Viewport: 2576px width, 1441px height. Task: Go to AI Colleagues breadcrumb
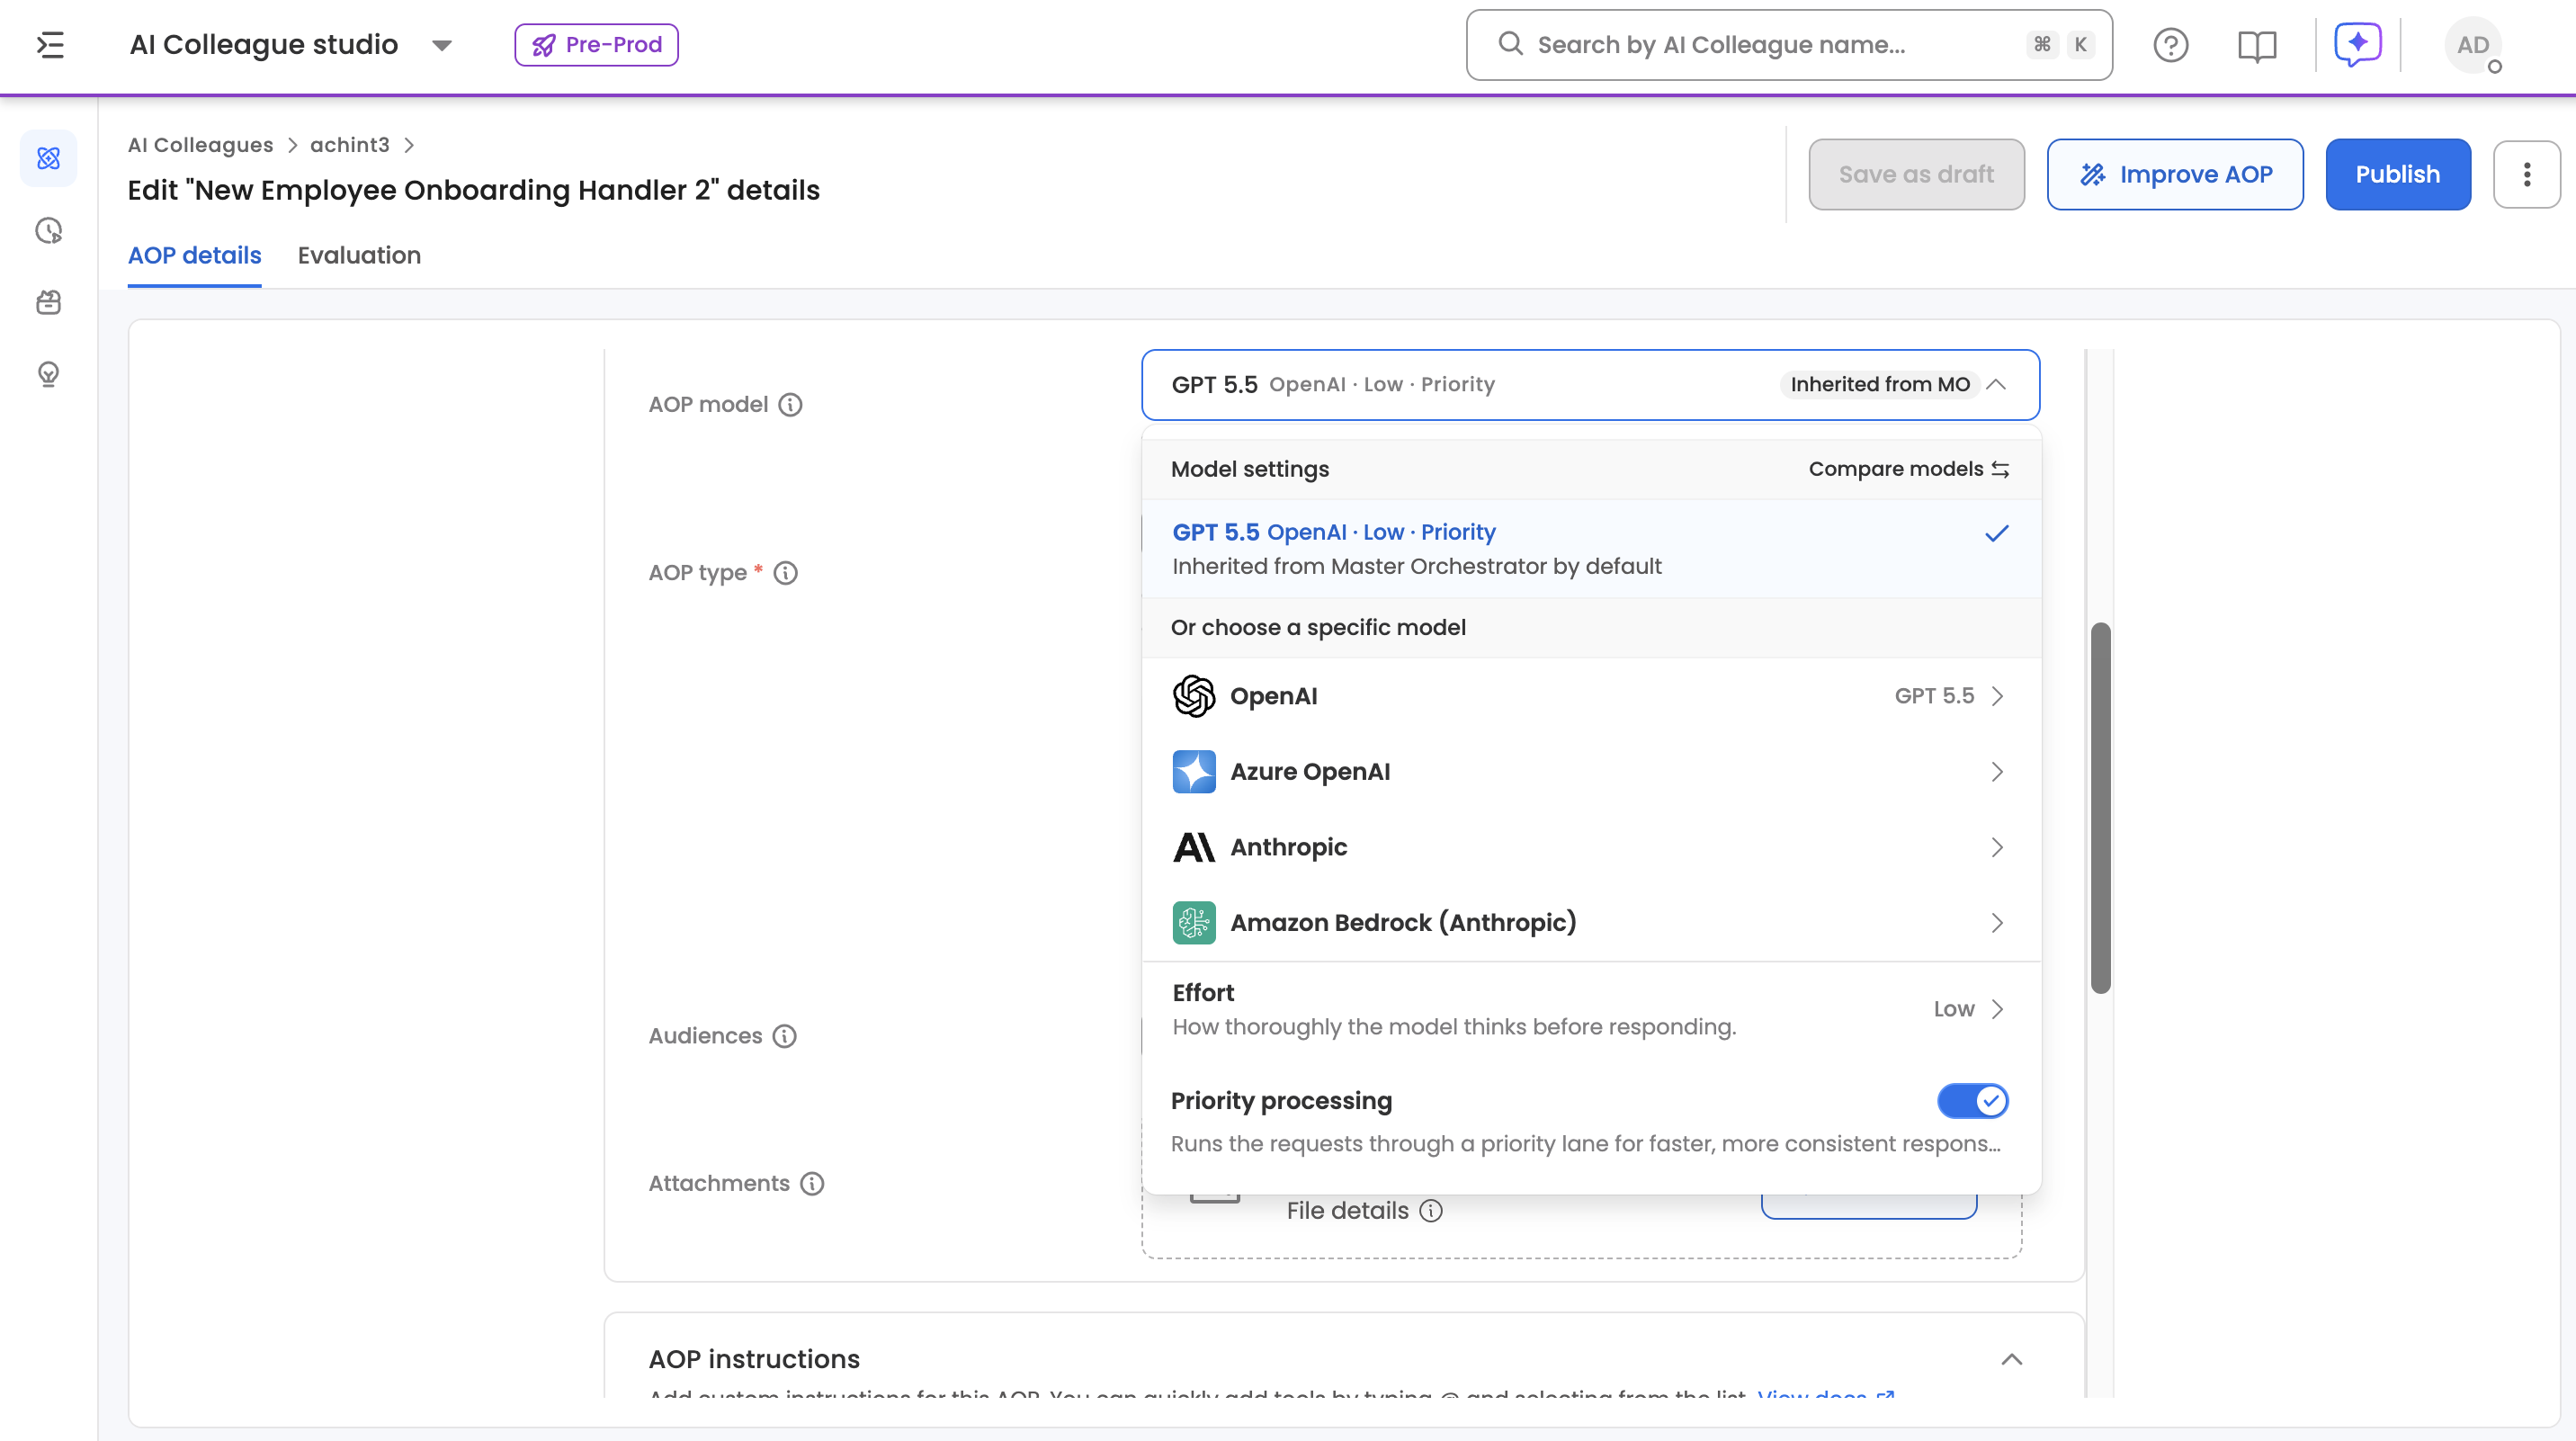point(200,145)
